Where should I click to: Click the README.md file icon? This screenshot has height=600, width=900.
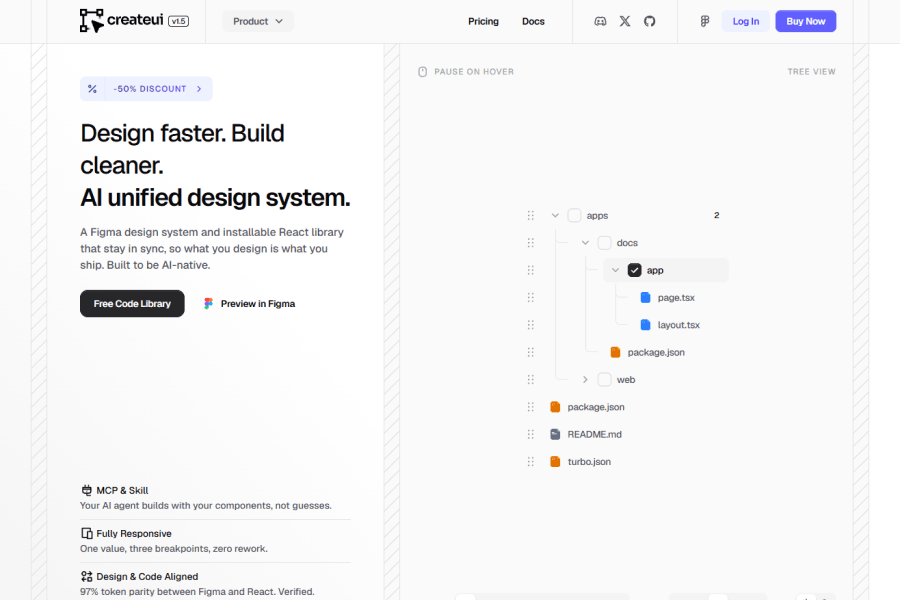tap(555, 434)
